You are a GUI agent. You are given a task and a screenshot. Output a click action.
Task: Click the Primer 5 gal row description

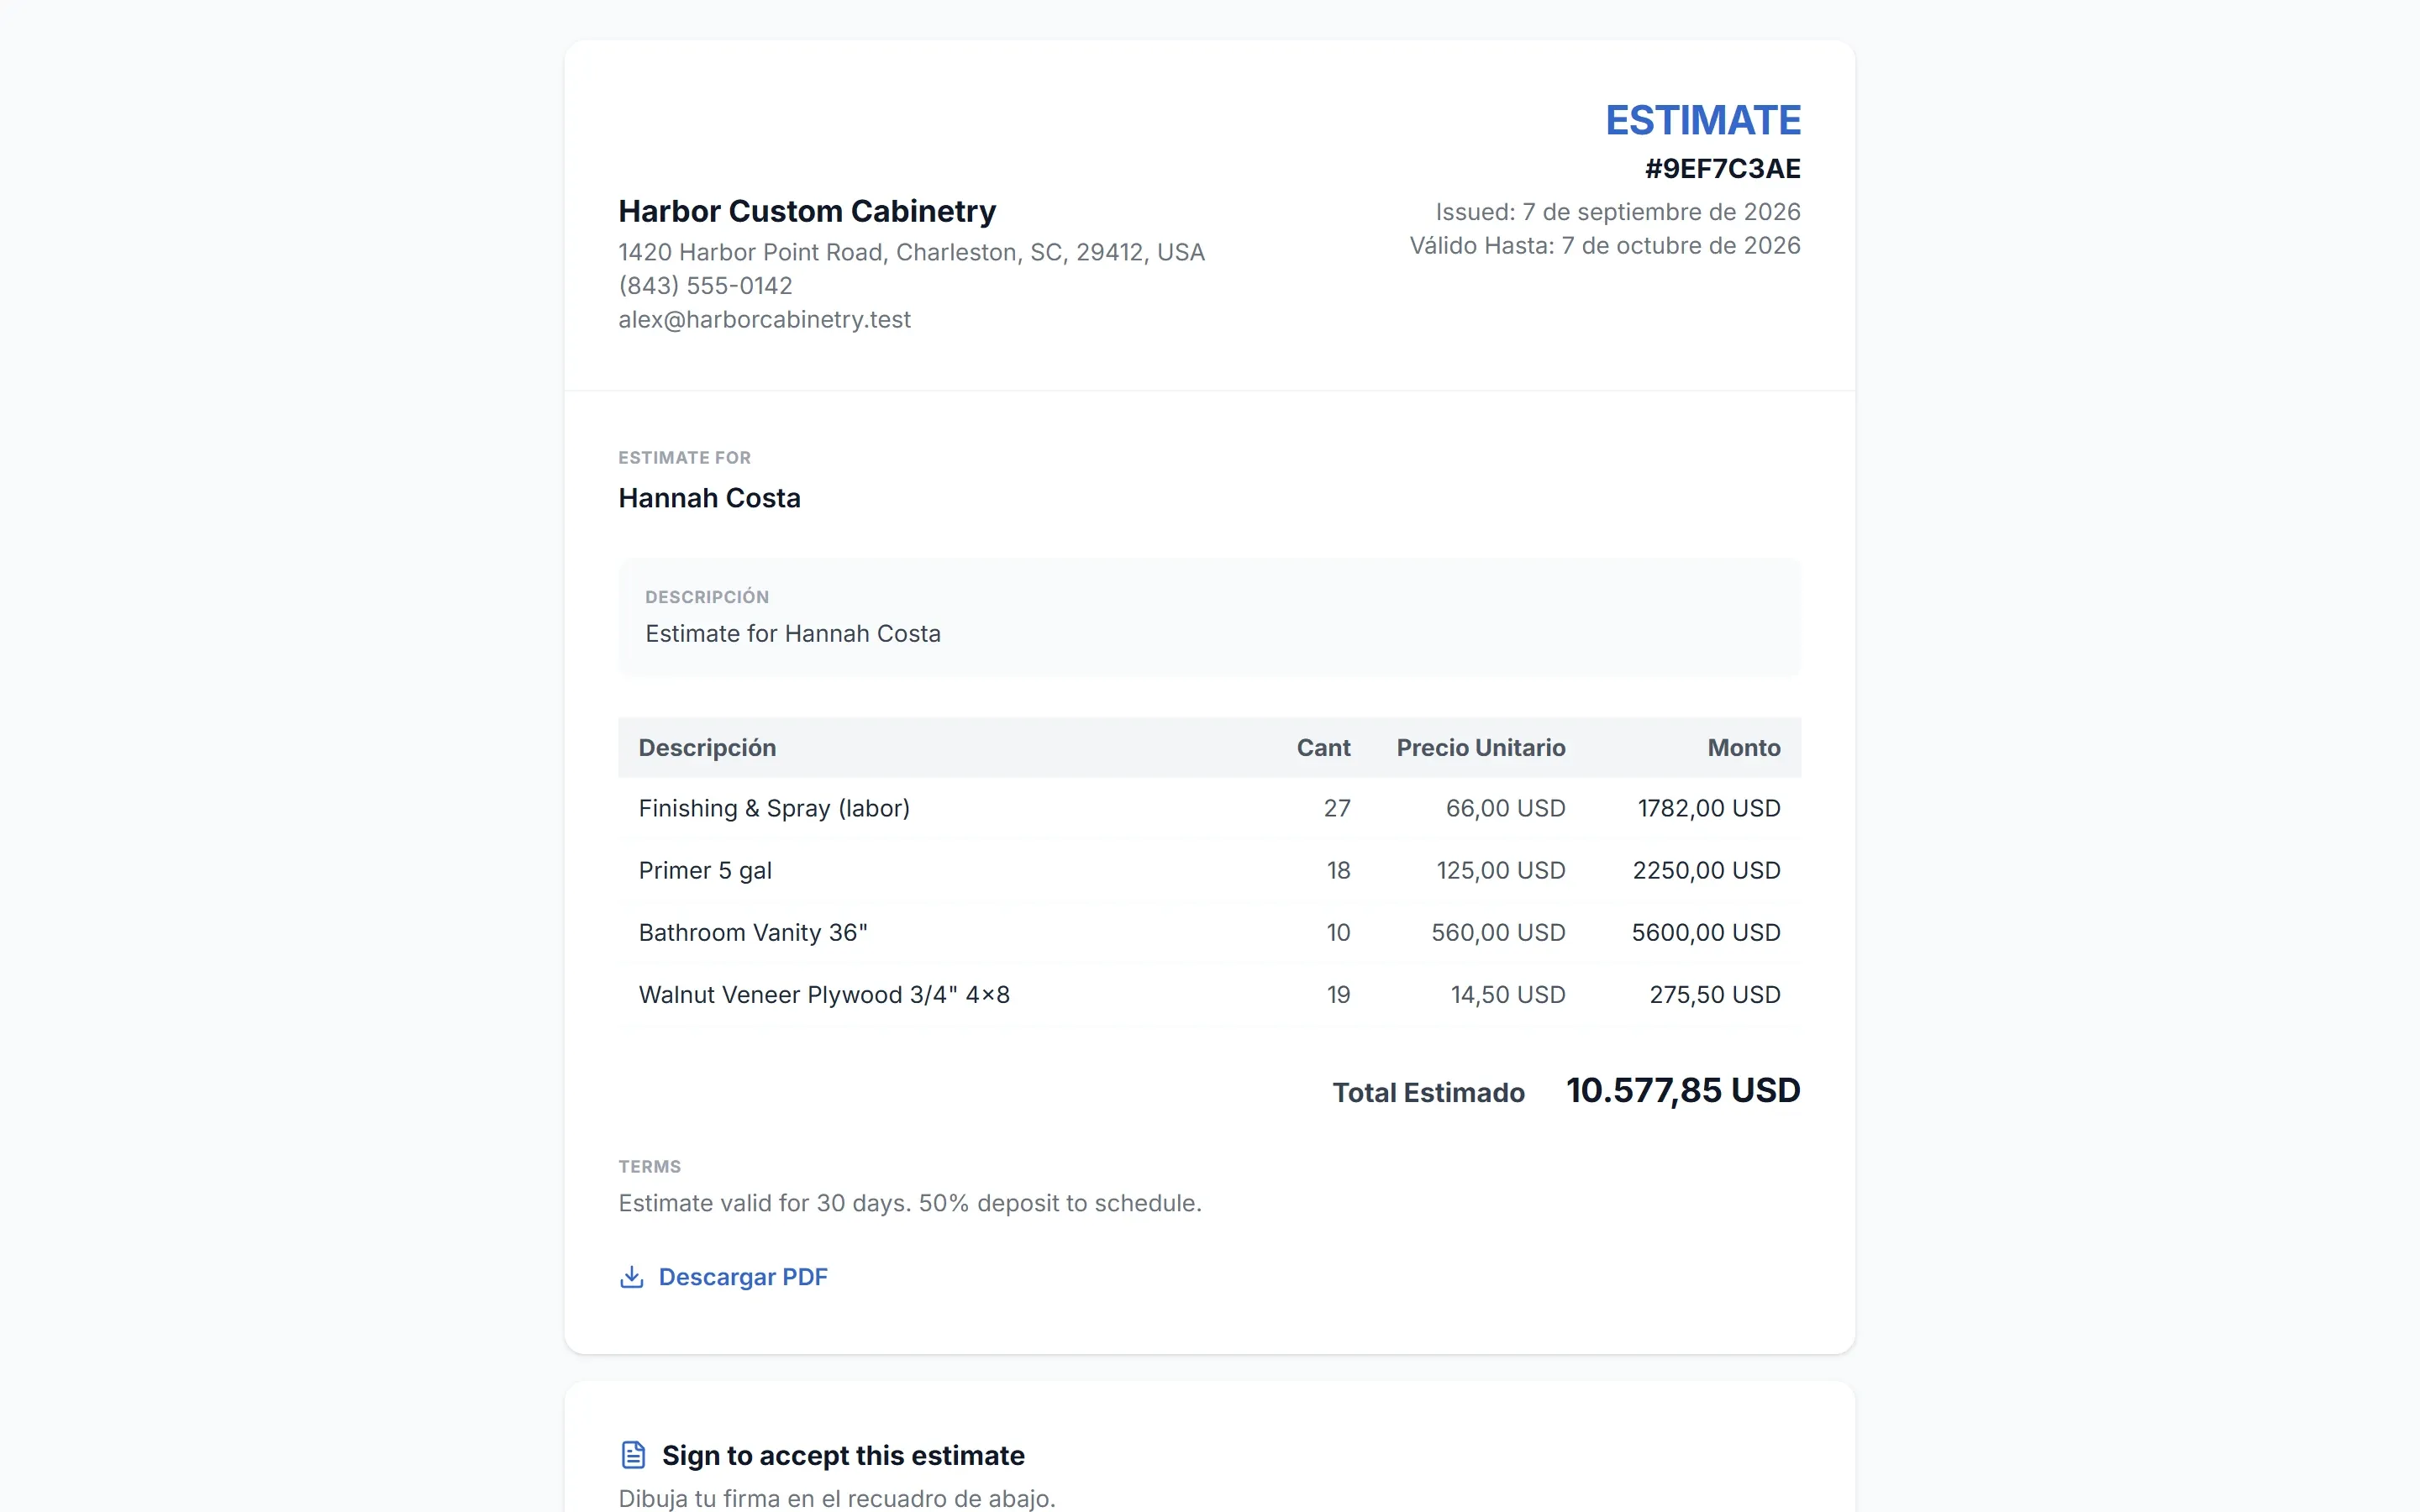[705, 871]
